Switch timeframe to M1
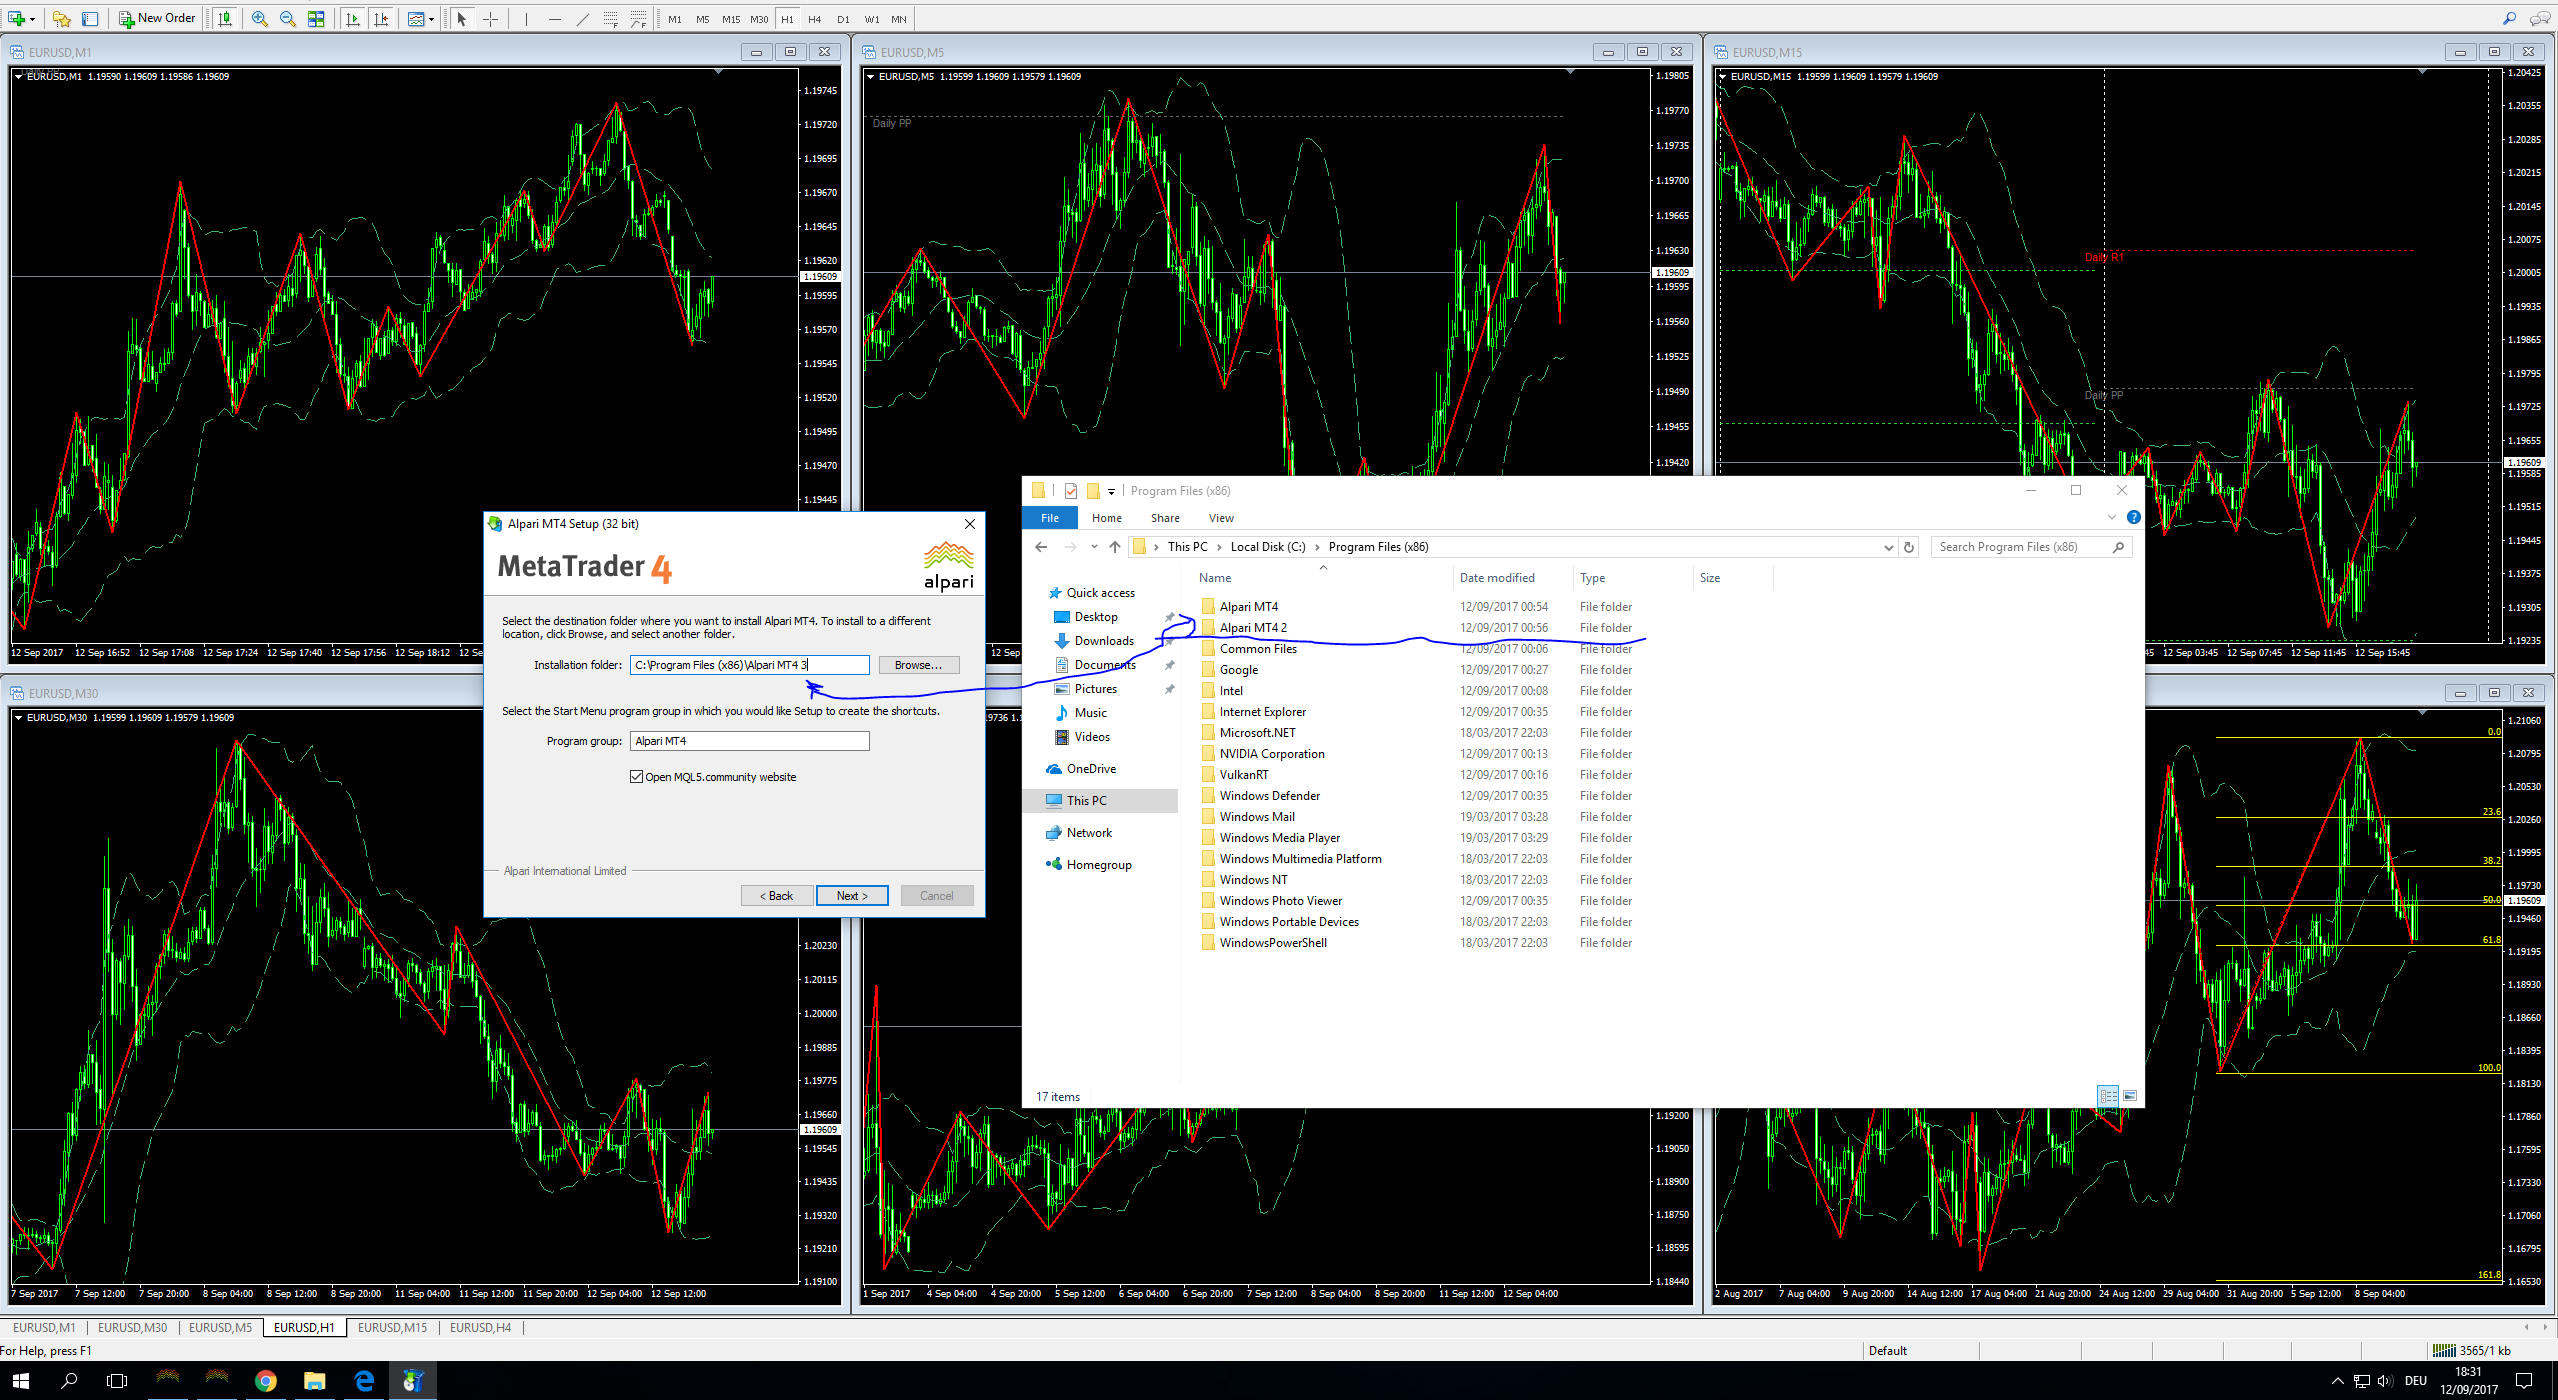Image resolution: width=2558 pixels, height=1400 pixels. [675, 19]
